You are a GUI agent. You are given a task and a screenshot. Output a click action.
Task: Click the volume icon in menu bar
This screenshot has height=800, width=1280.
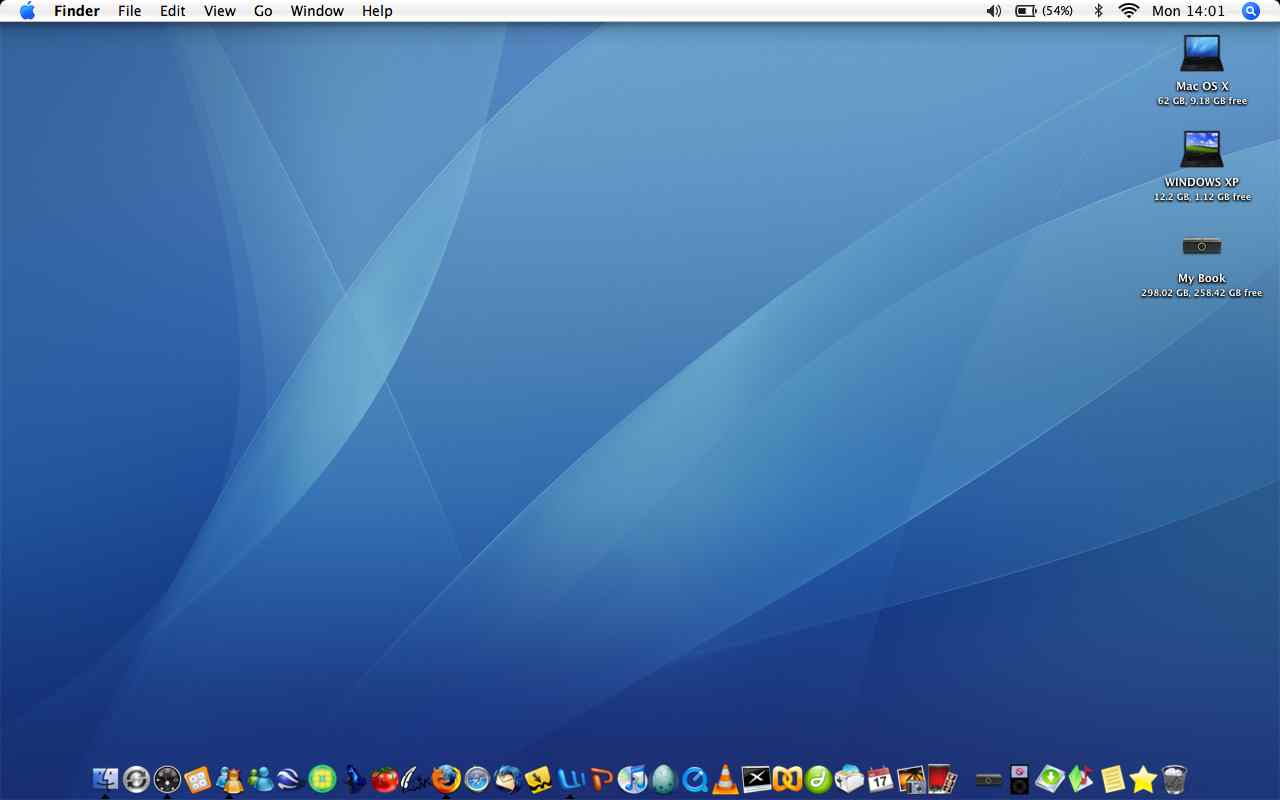point(993,11)
